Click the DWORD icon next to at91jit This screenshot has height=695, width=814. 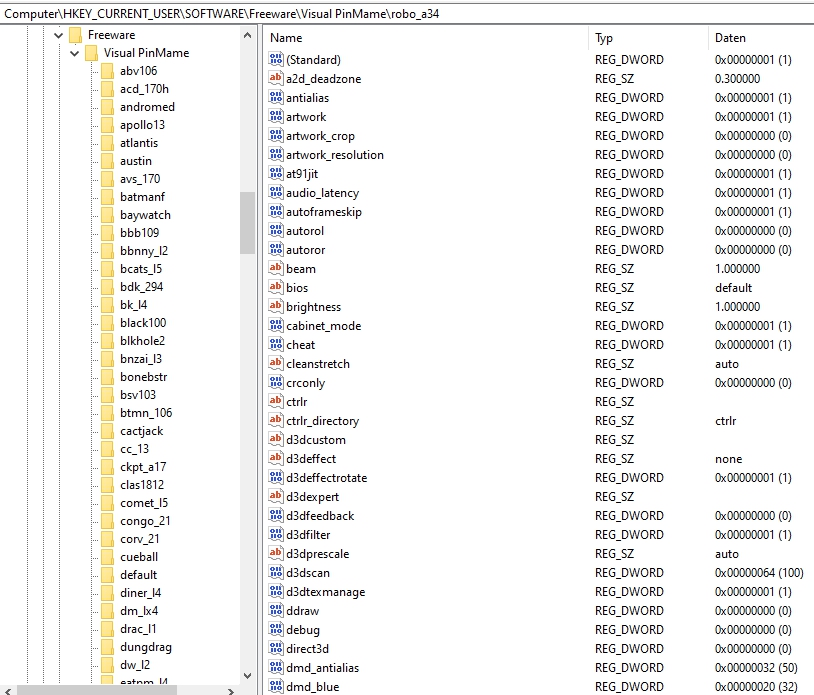tap(276, 173)
